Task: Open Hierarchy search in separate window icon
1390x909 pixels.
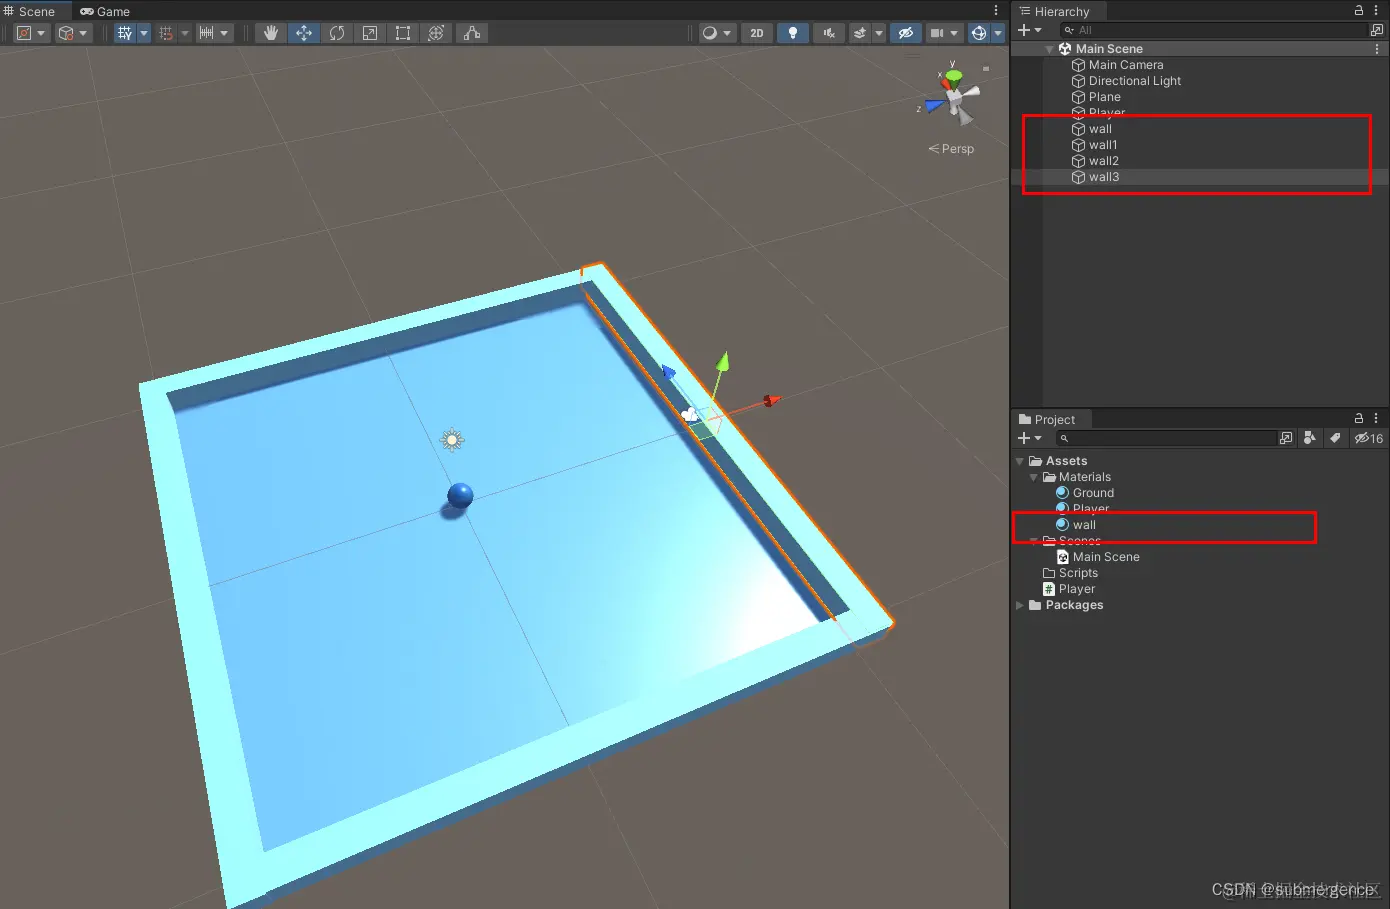Action: click(x=1377, y=30)
